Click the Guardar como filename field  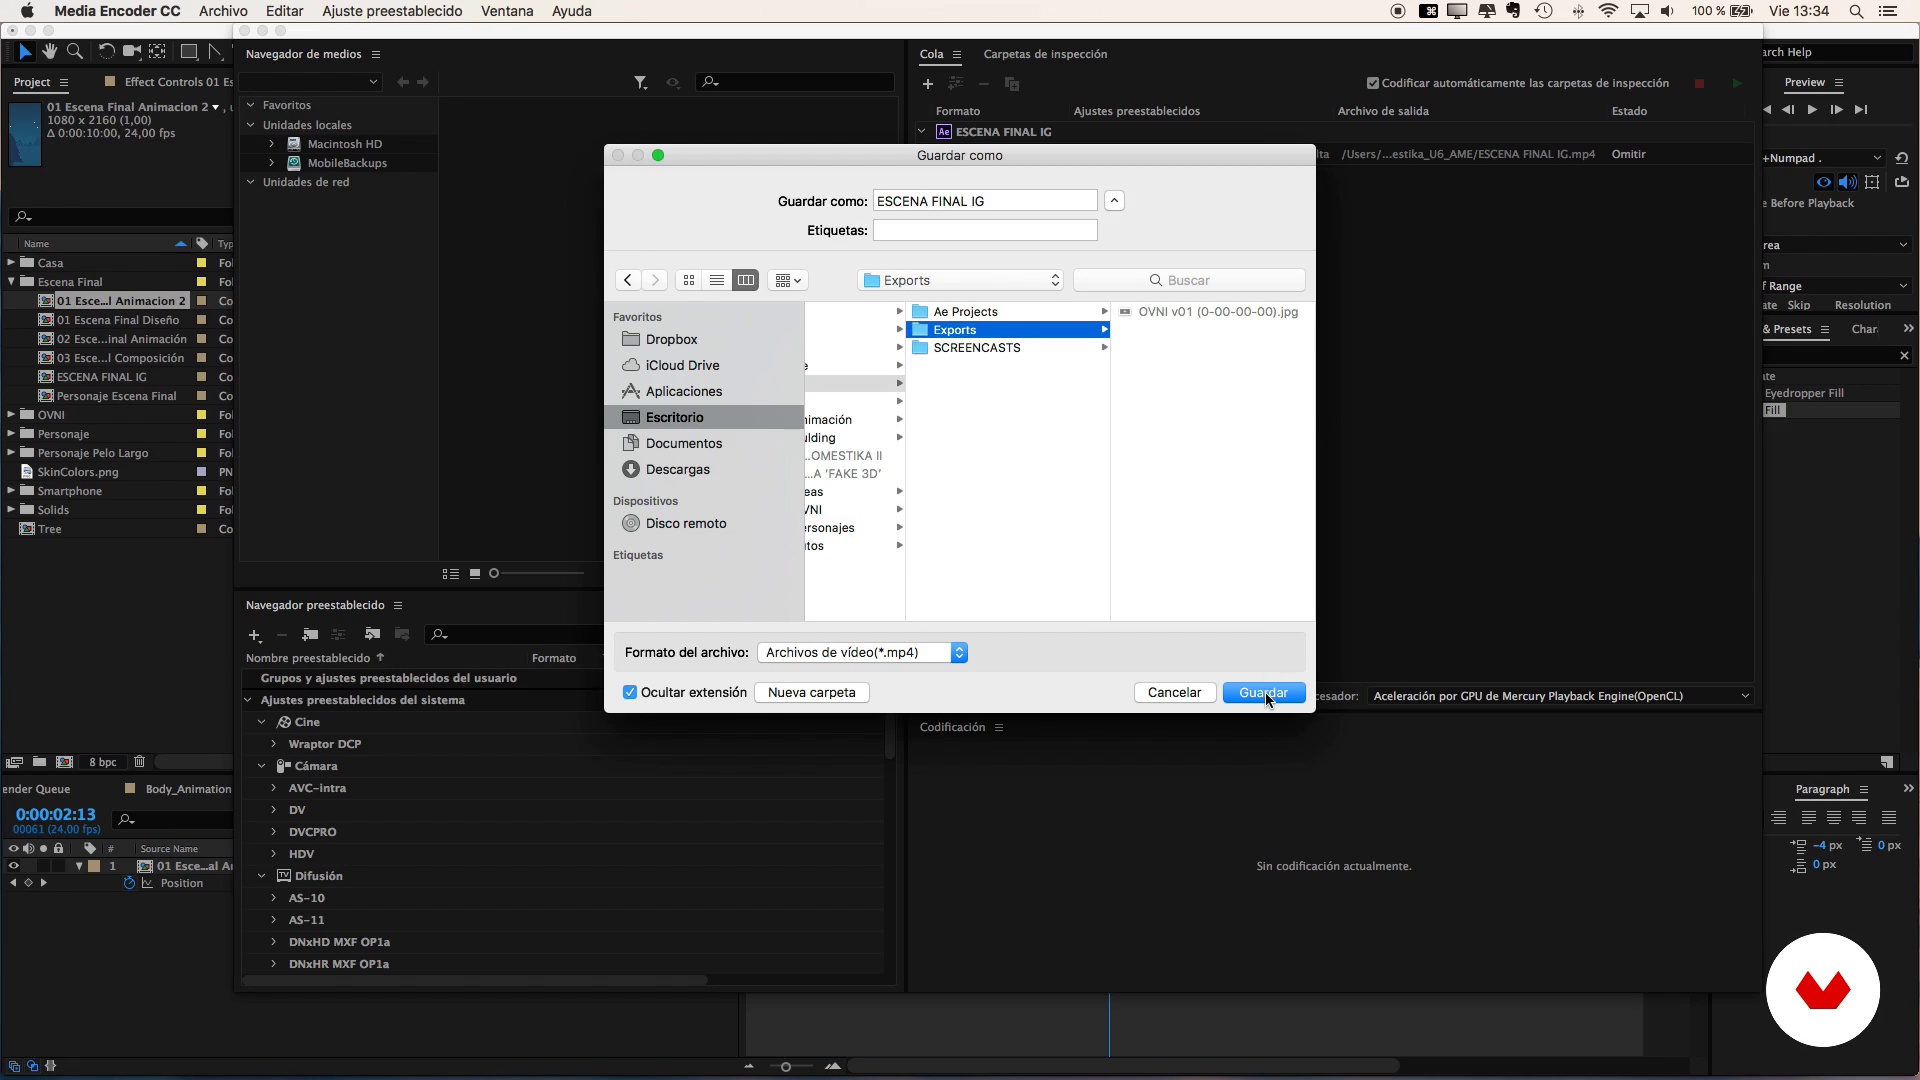(985, 201)
